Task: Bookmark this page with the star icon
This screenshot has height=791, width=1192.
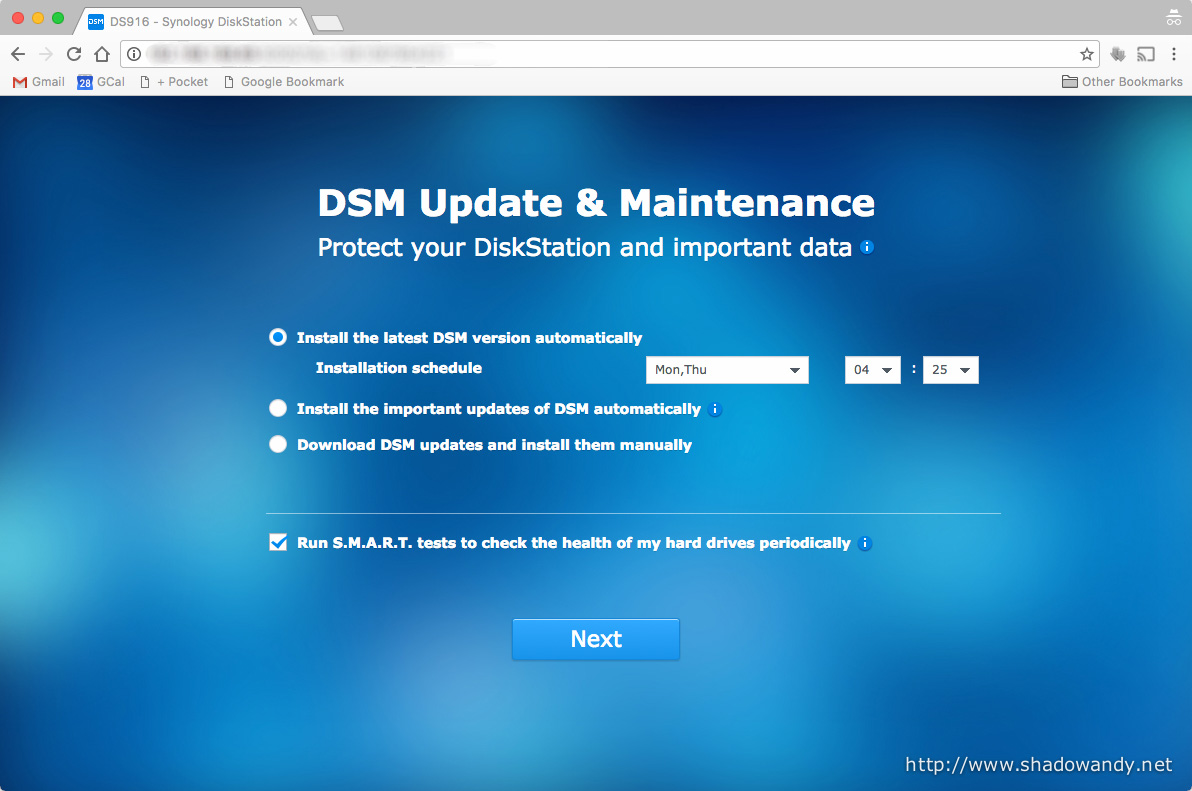Action: pyautogui.click(x=1087, y=54)
